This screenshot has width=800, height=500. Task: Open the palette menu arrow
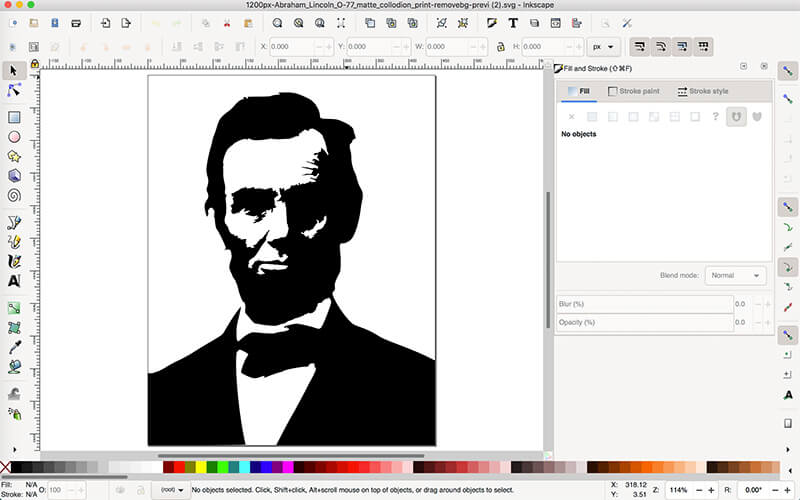click(x=790, y=470)
